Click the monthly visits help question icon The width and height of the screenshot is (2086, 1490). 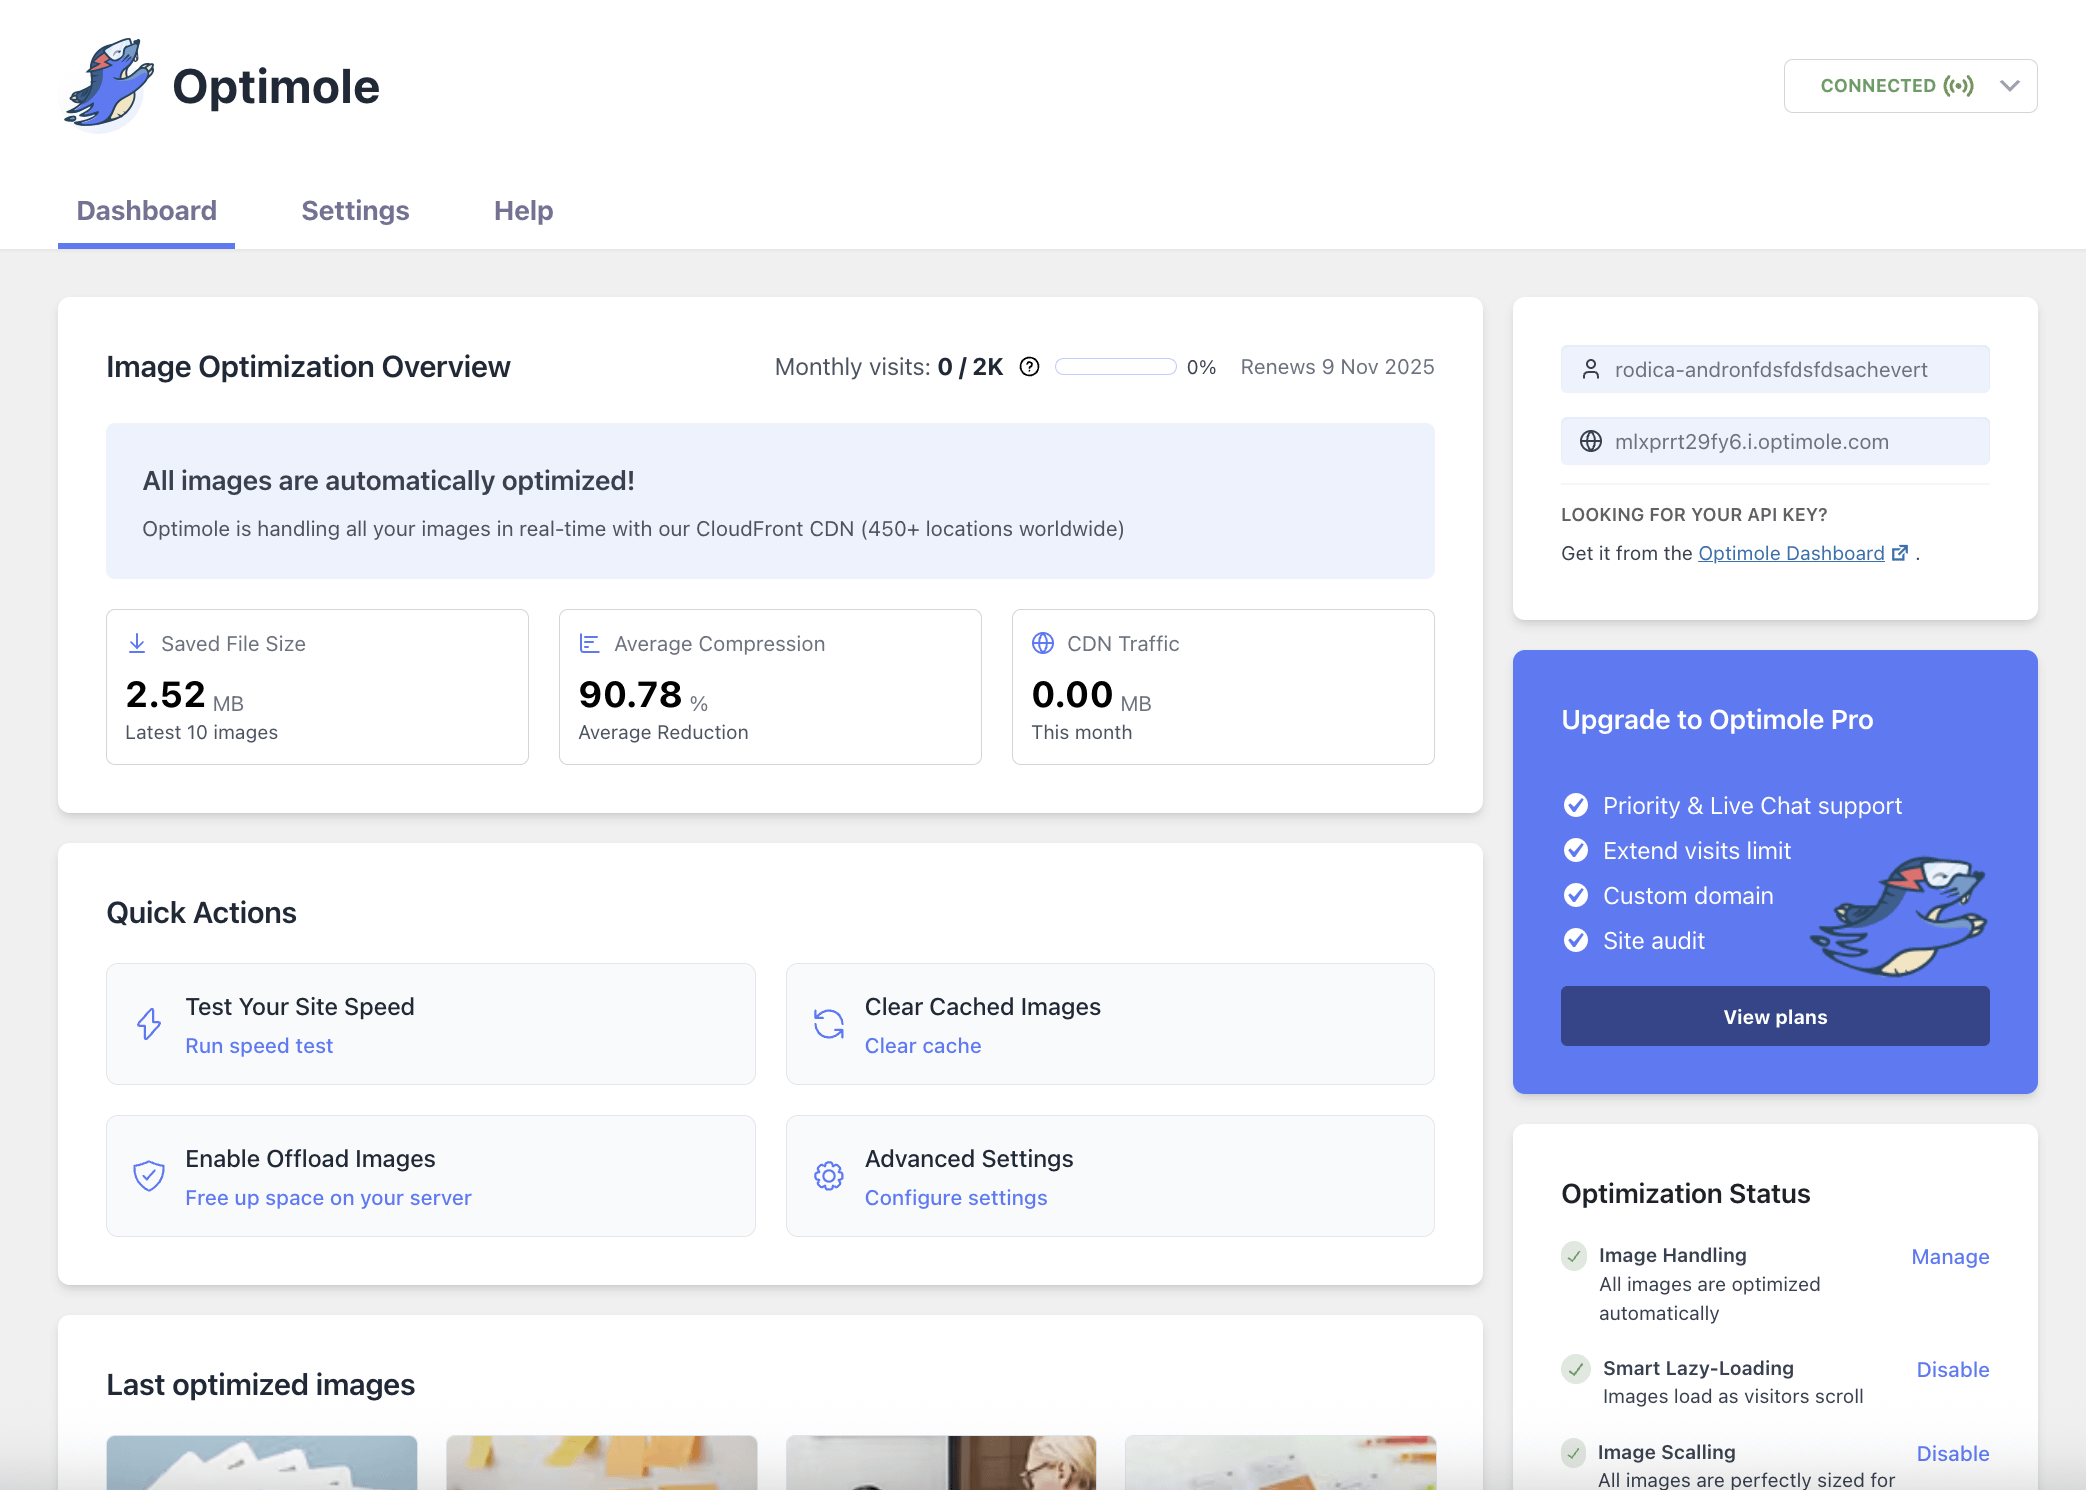pos(1029,367)
